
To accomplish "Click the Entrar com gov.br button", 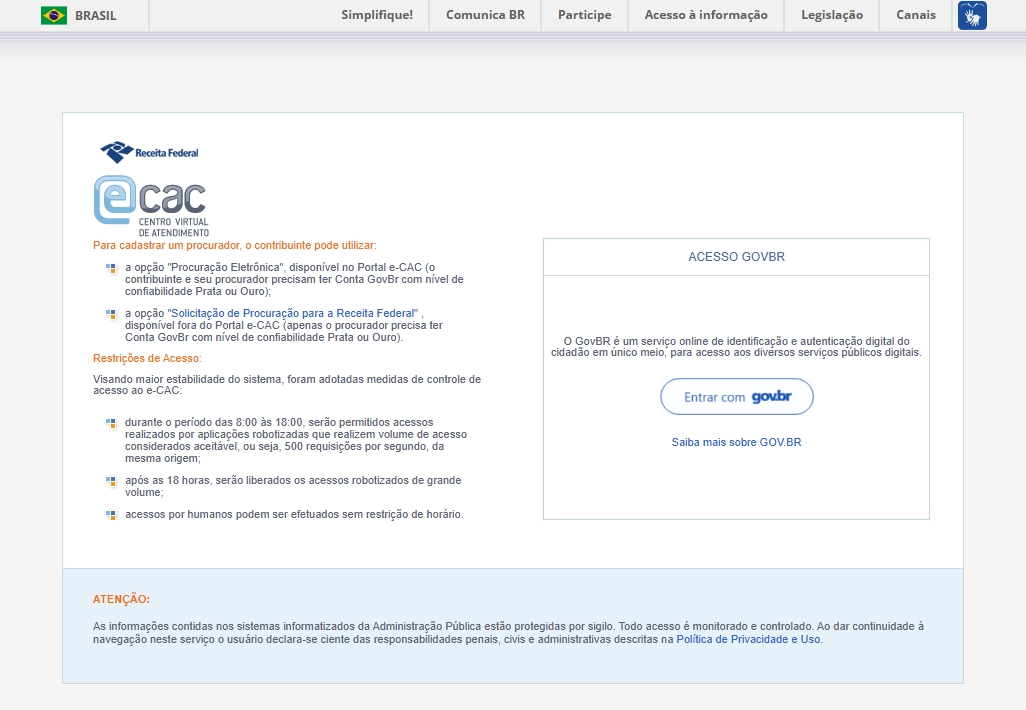I will 737,397.
